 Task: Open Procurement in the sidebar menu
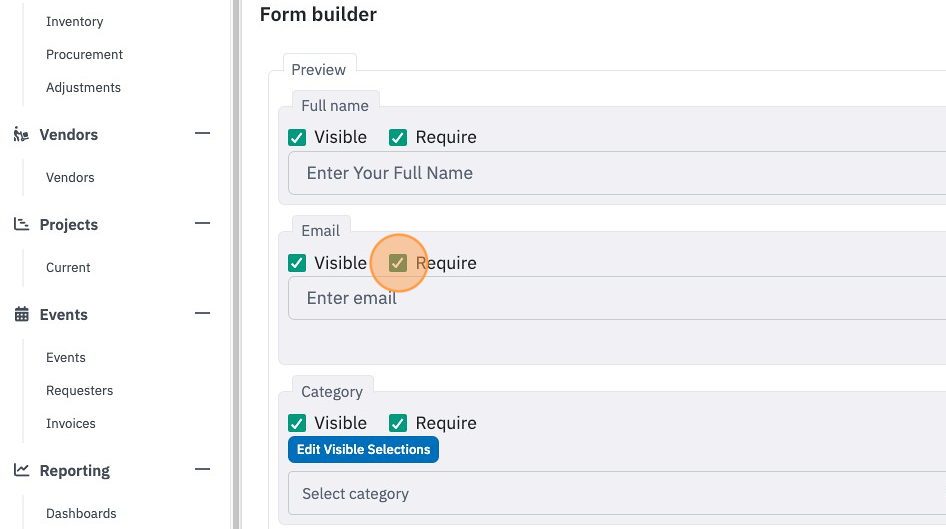[84, 54]
